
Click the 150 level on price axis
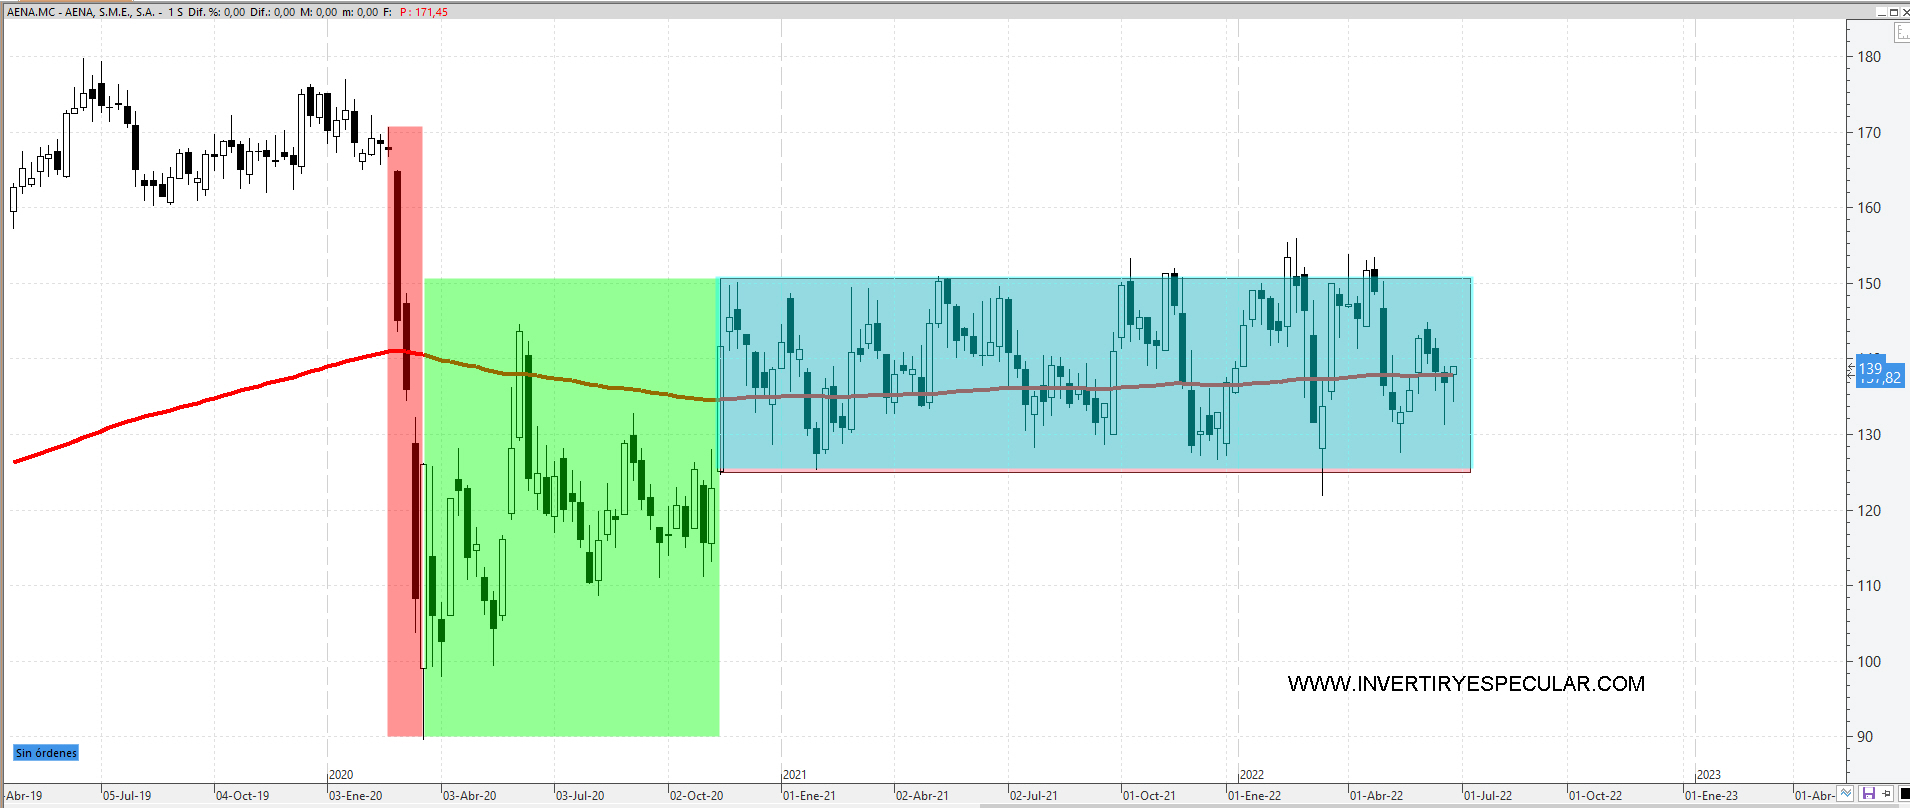click(1868, 284)
